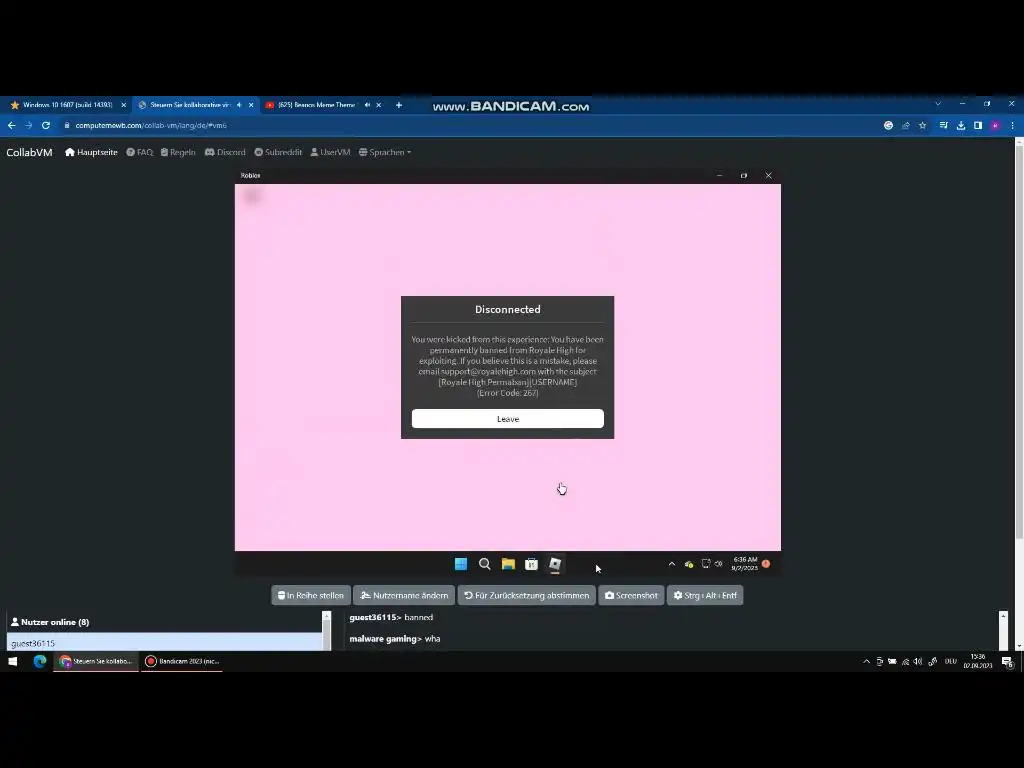
Task: Select guest36115 in the user list
Action: coord(164,643)
